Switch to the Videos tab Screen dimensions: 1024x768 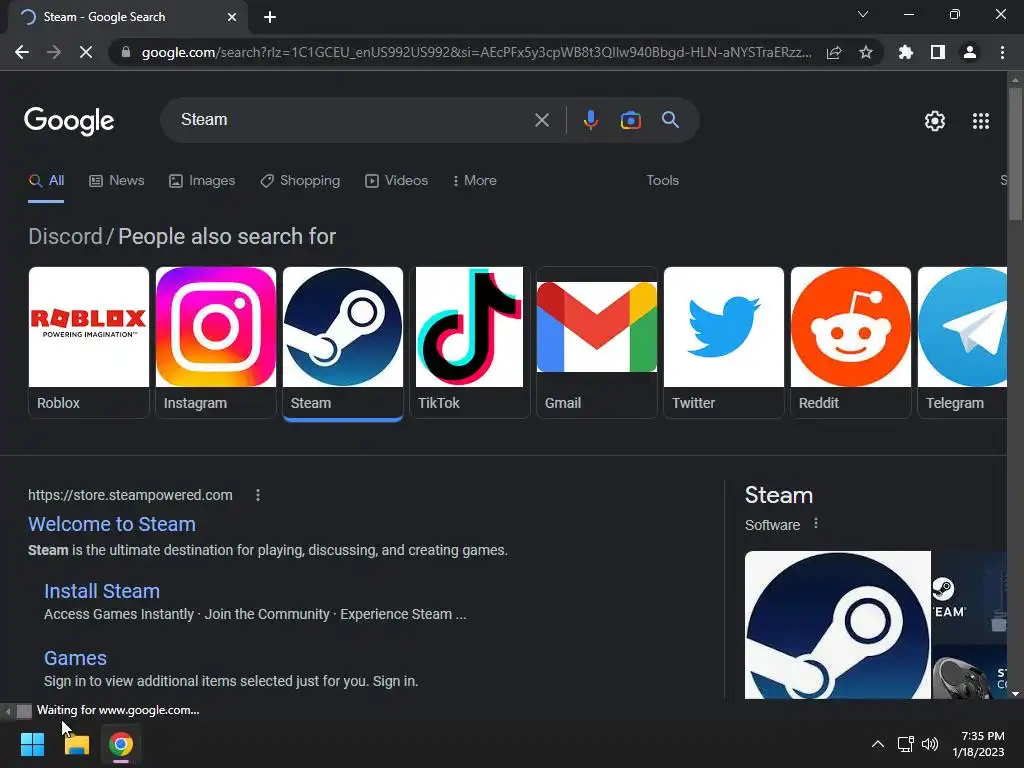coord(396,181)
